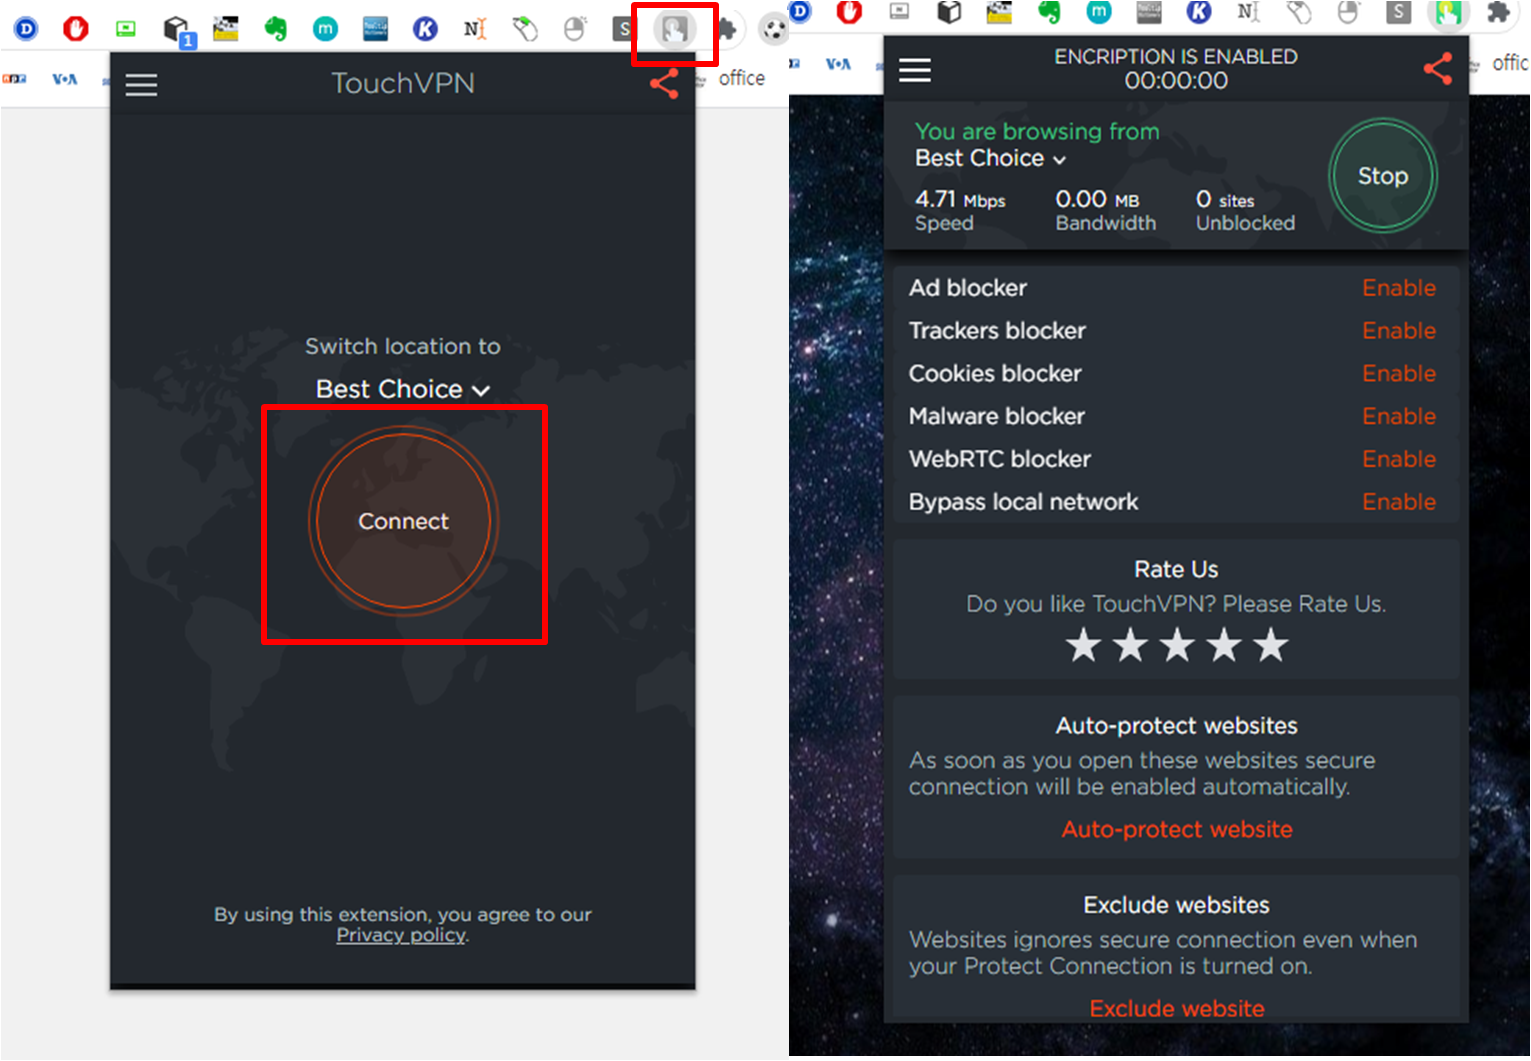Rate TouchVPN with the third star
This screenshot has height=1061, width=1531.
1177,646
